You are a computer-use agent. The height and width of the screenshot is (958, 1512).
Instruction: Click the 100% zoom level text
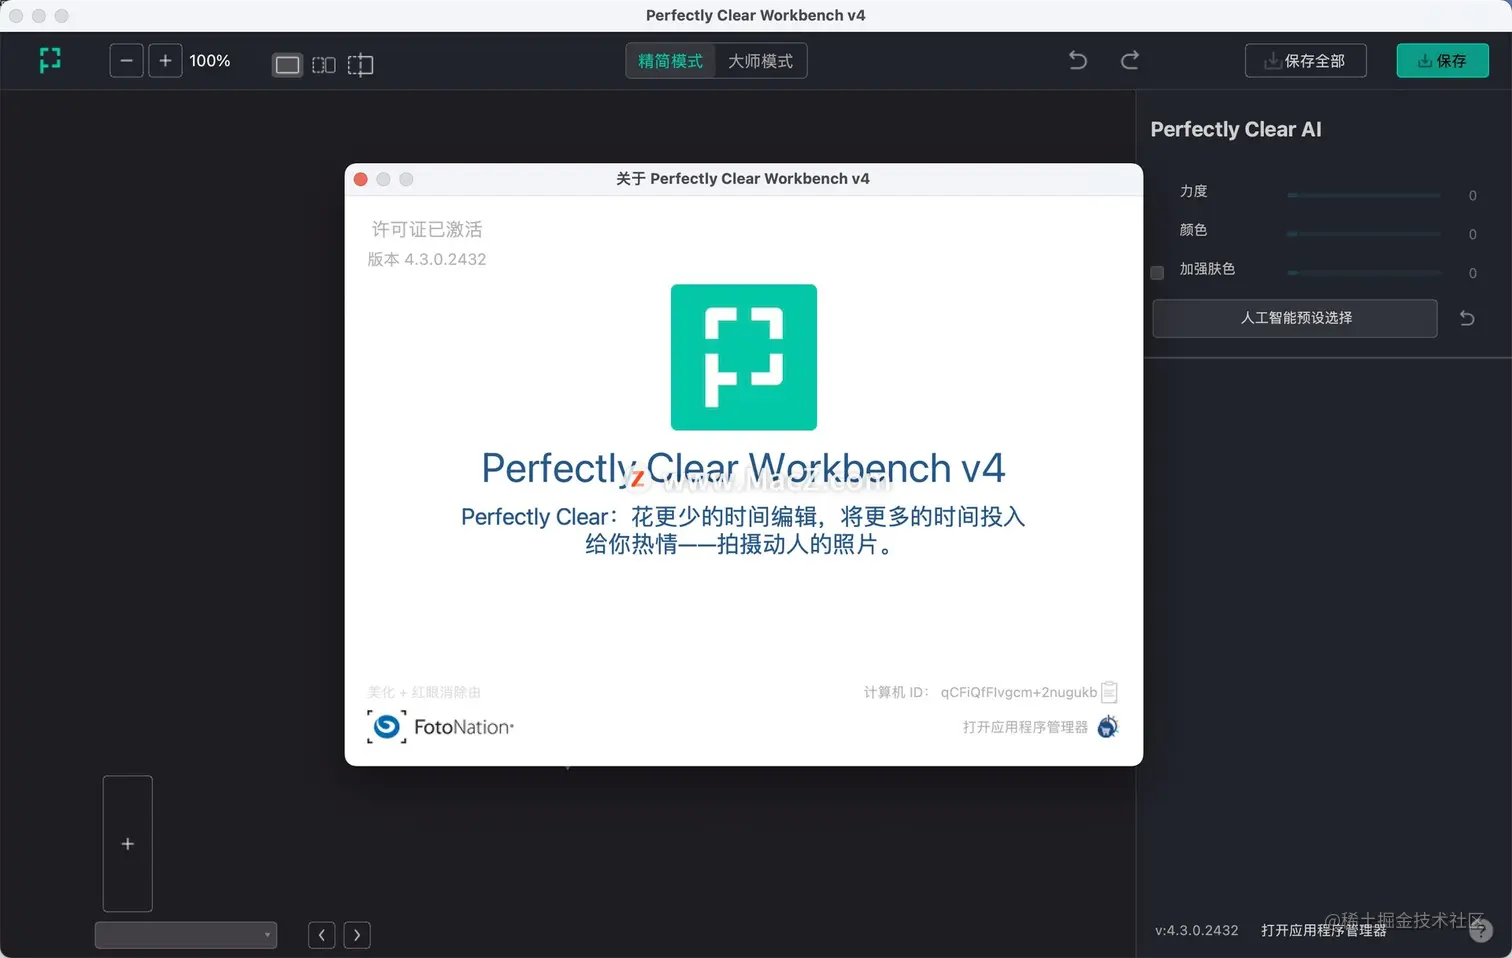coord(210,61)
